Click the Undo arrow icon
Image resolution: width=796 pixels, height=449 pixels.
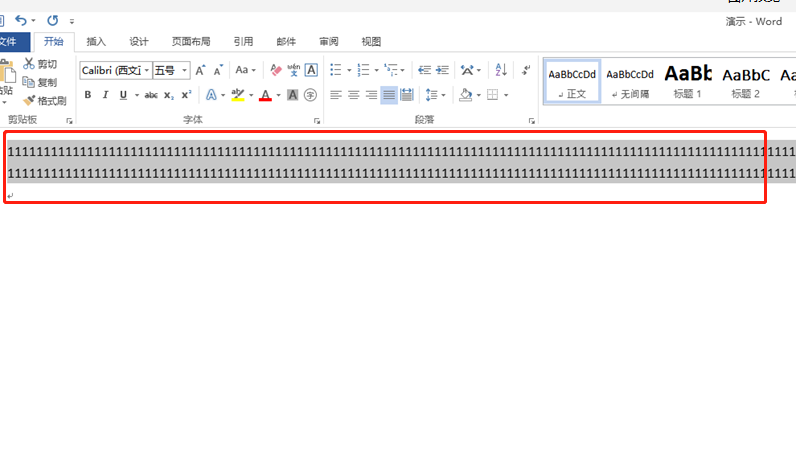tap(20, 20)
